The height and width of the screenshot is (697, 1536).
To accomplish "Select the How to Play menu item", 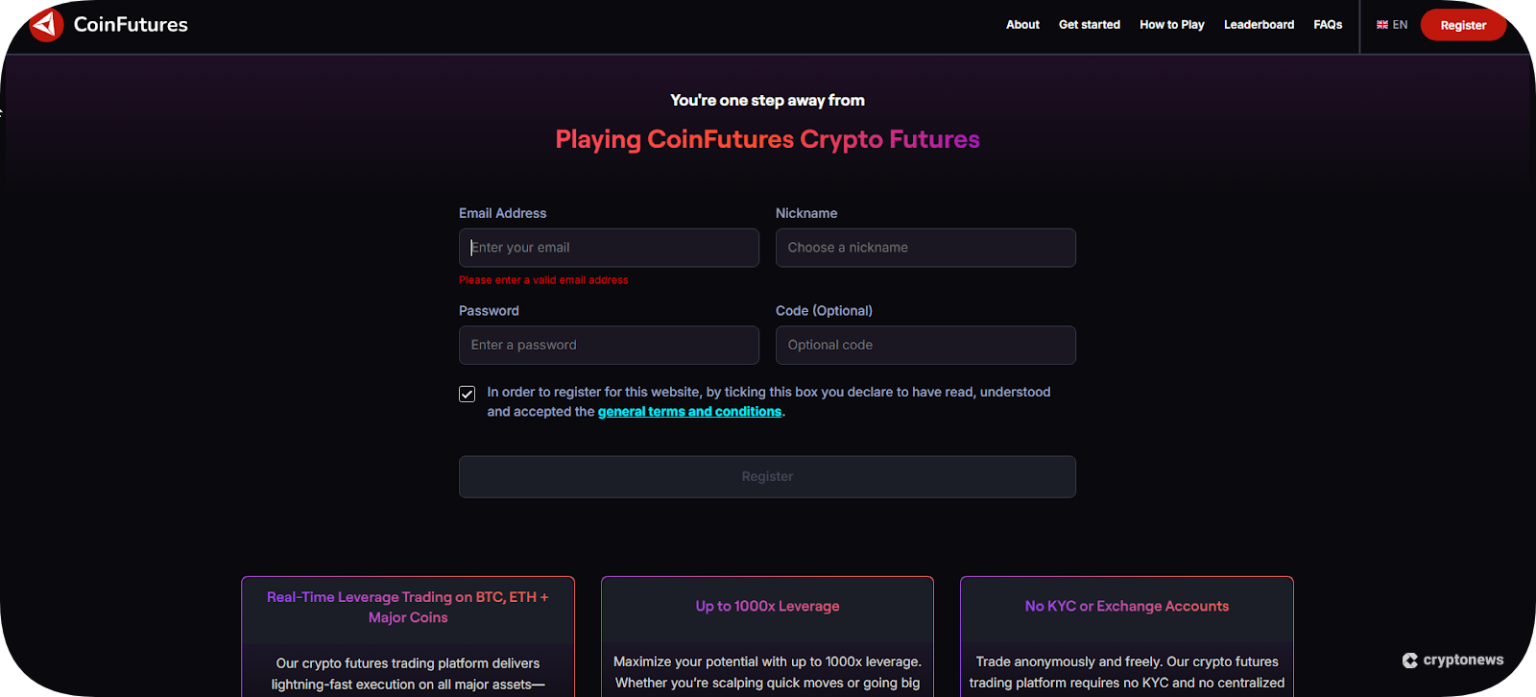I will [x=1171, y=24].
